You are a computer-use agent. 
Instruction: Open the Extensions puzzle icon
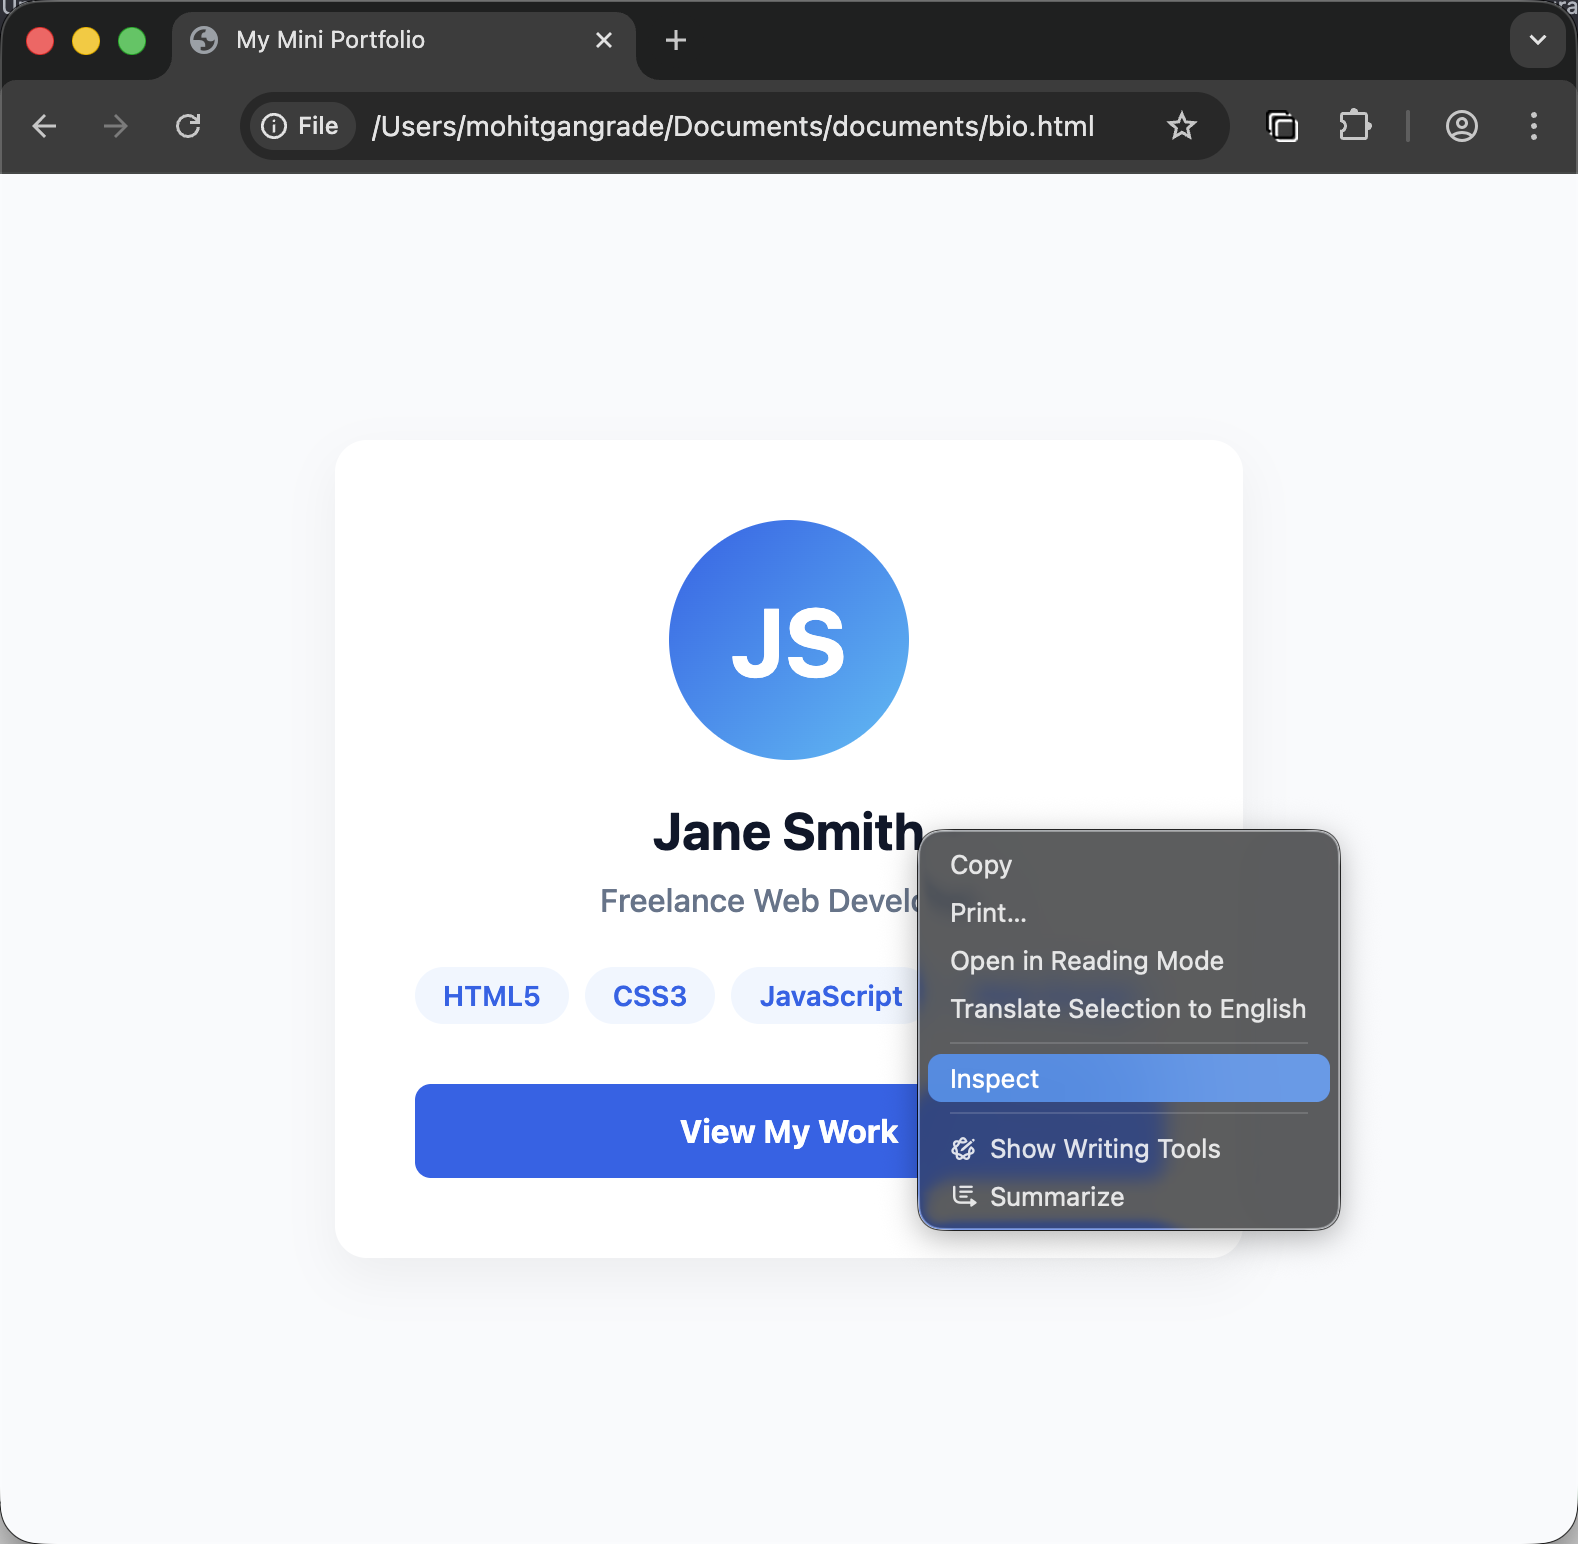[x=1355, y=126]
